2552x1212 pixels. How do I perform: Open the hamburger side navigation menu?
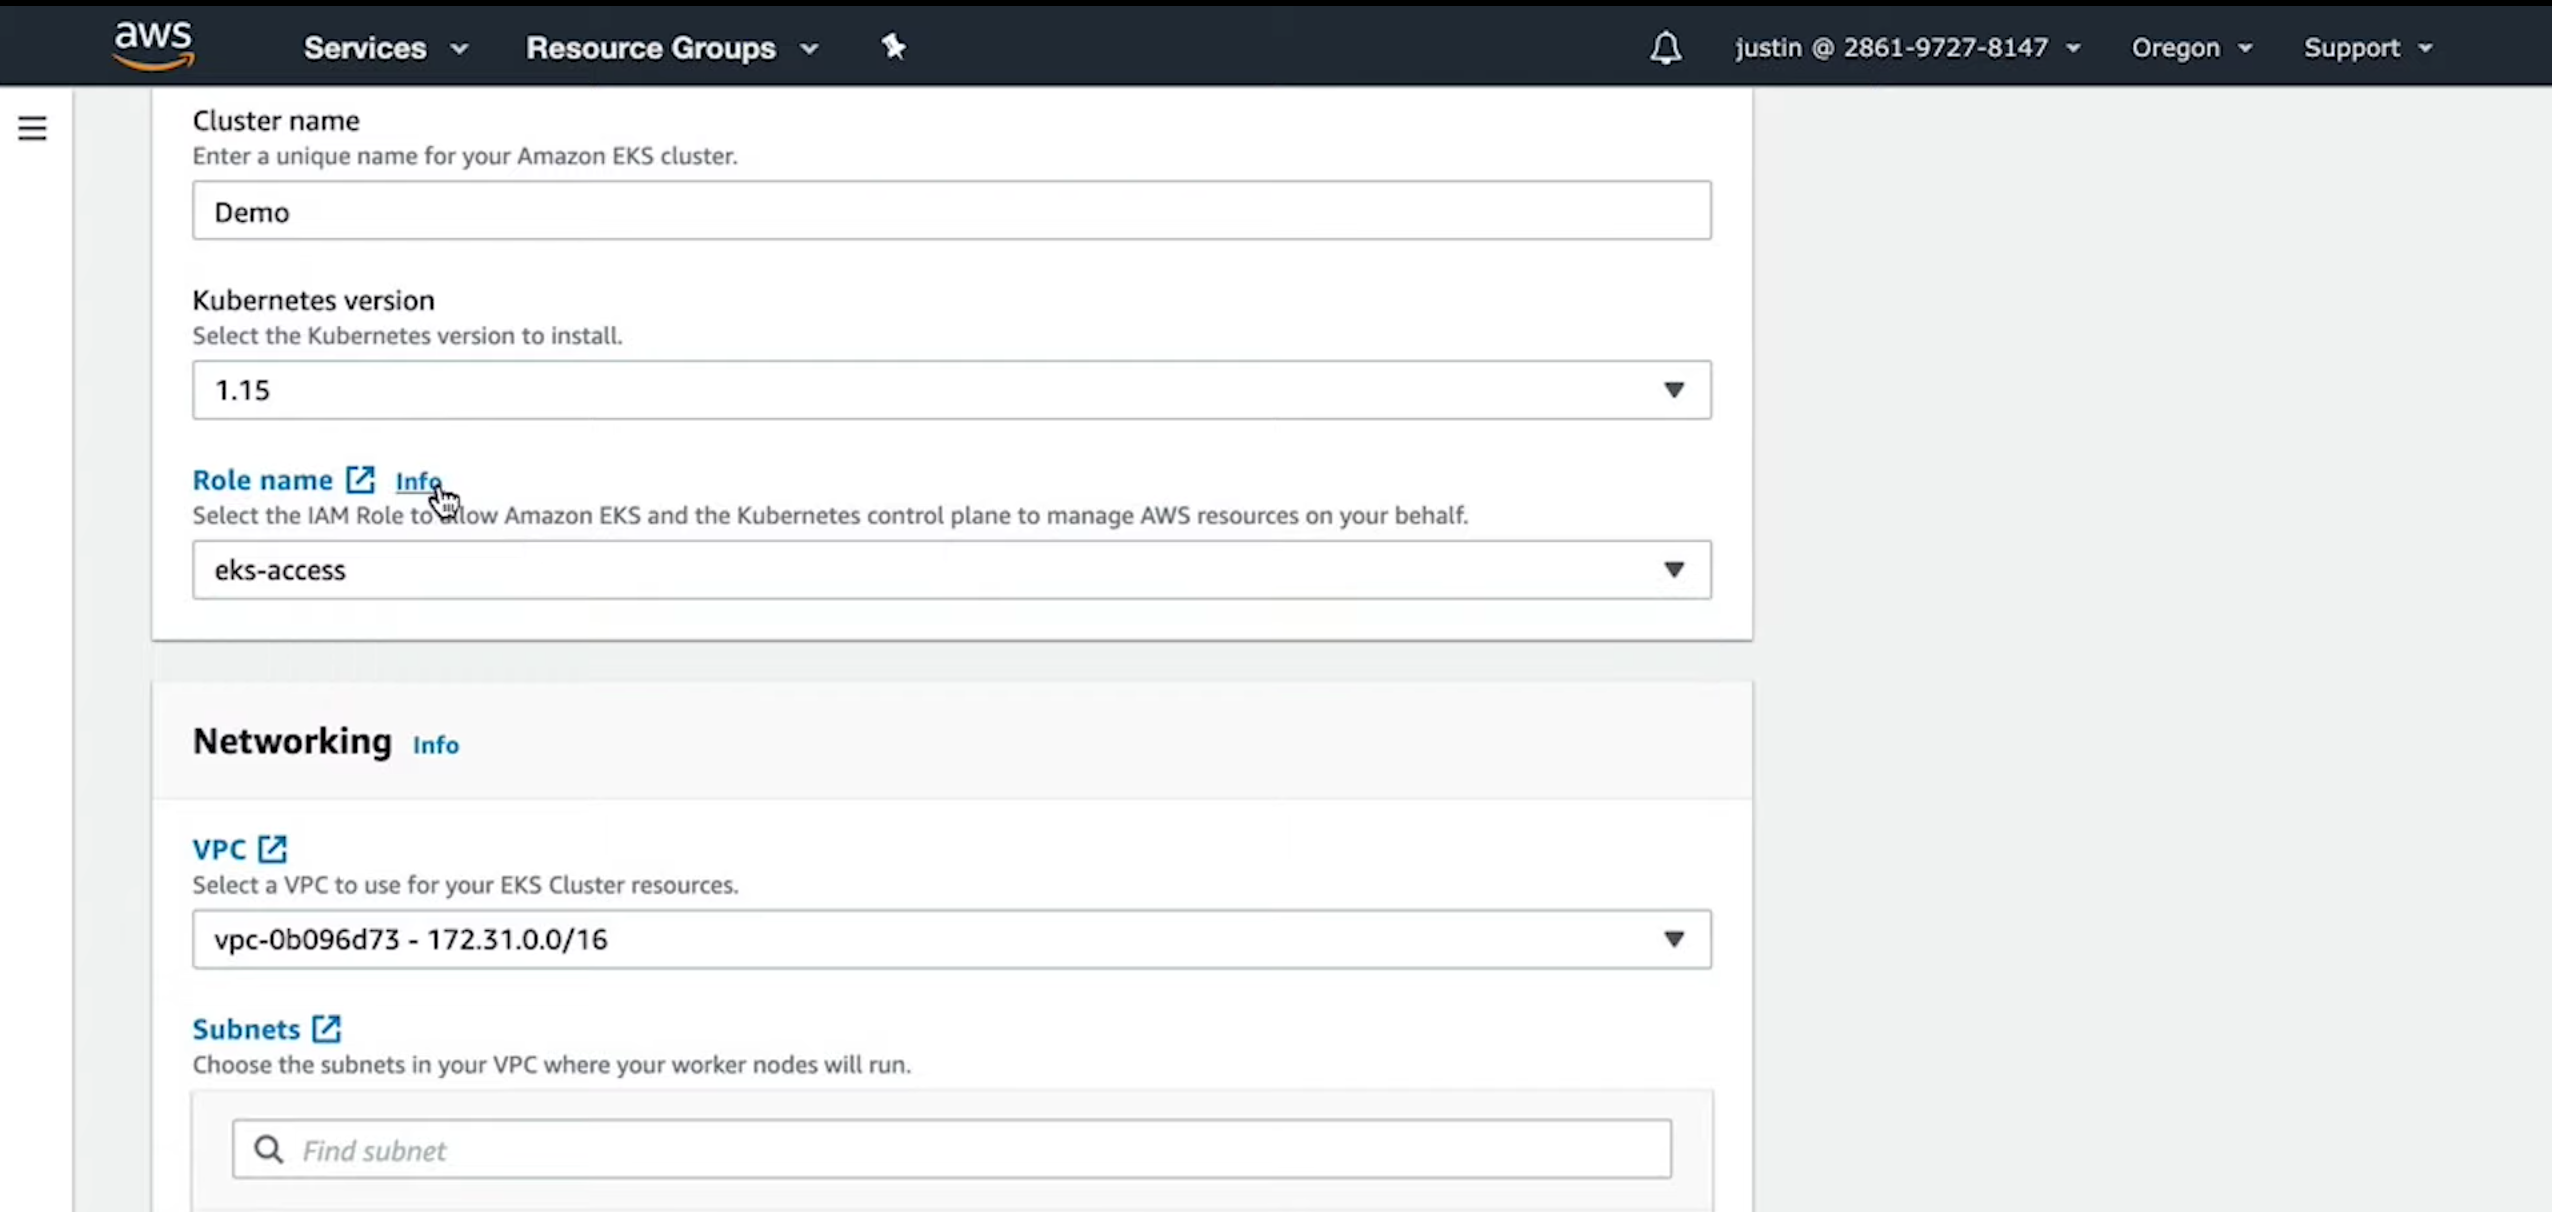point(32,128)
